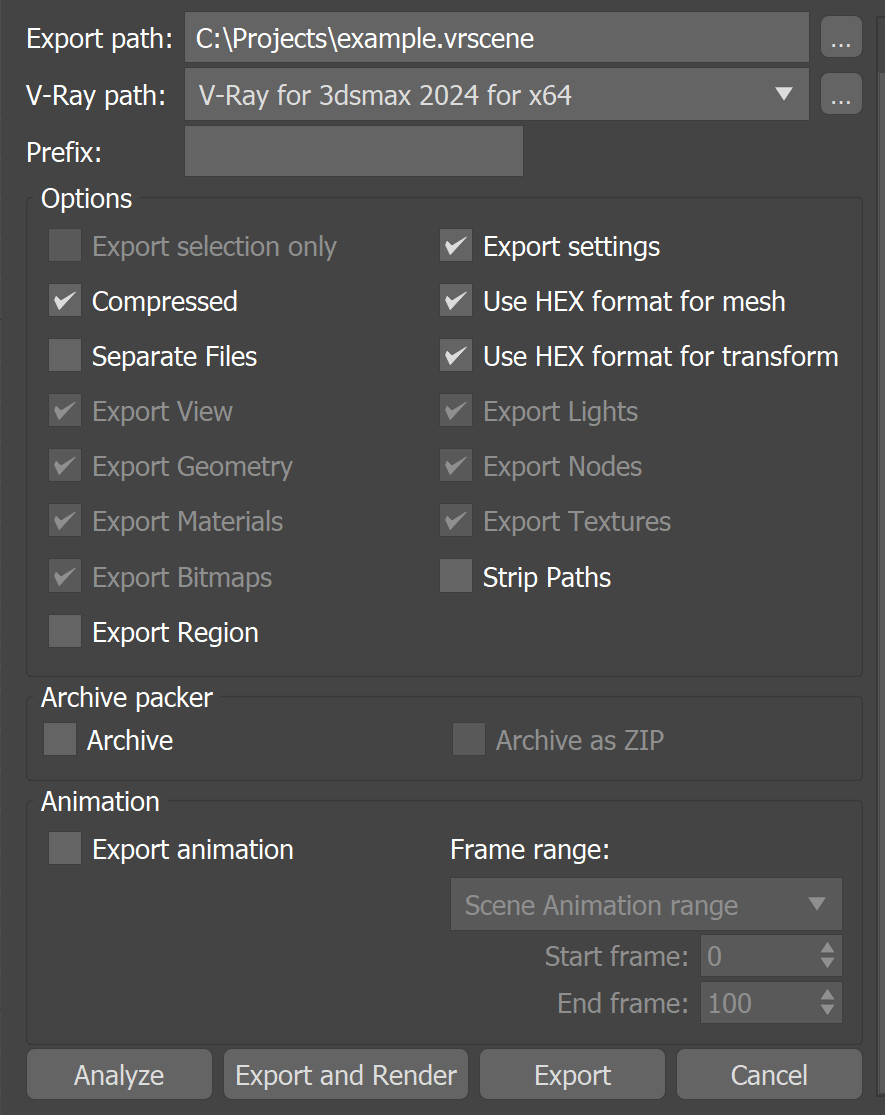
Task: Click the Prefix input field
Action: pyautogui.click(x=353, y=151)
